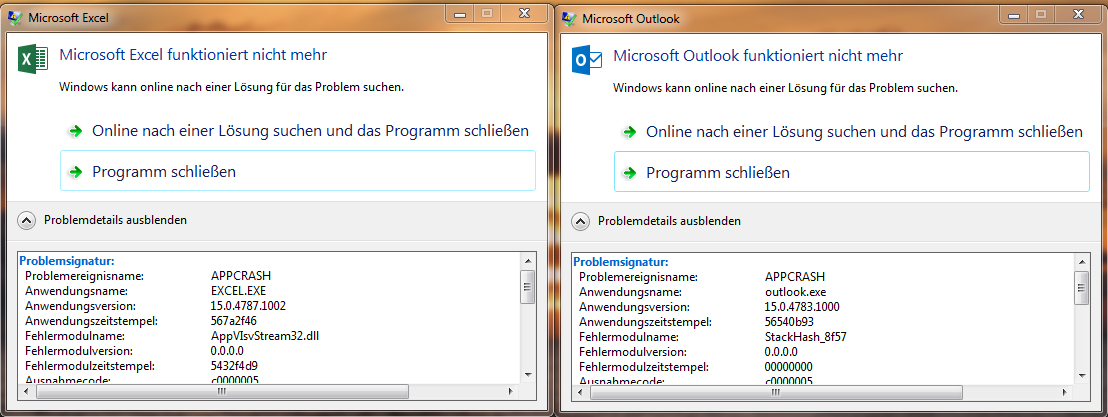
Task: Close the Microsoft Excel crash dialog
Action: coord(524,13)
